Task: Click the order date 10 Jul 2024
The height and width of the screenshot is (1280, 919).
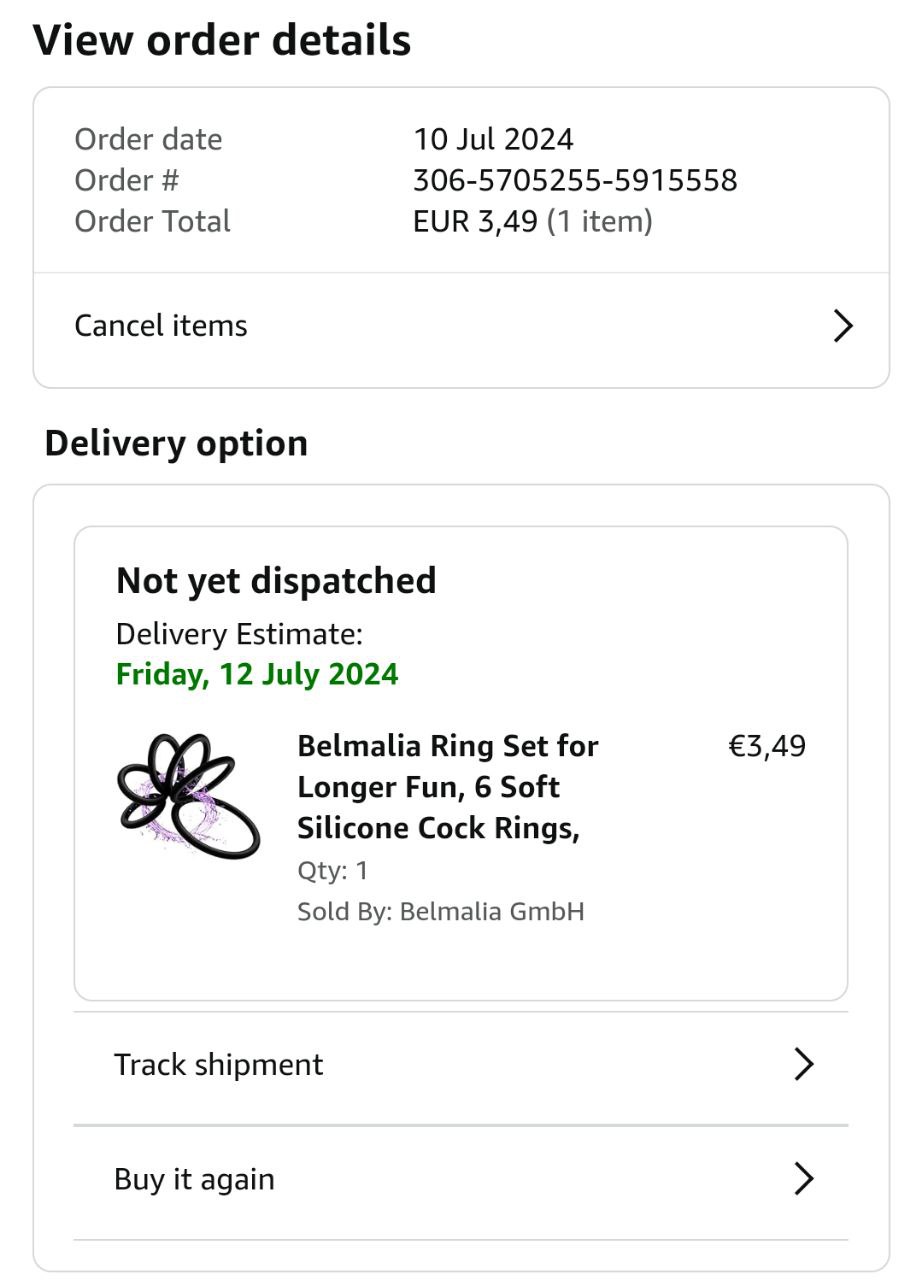Action: tap(493, 139)
